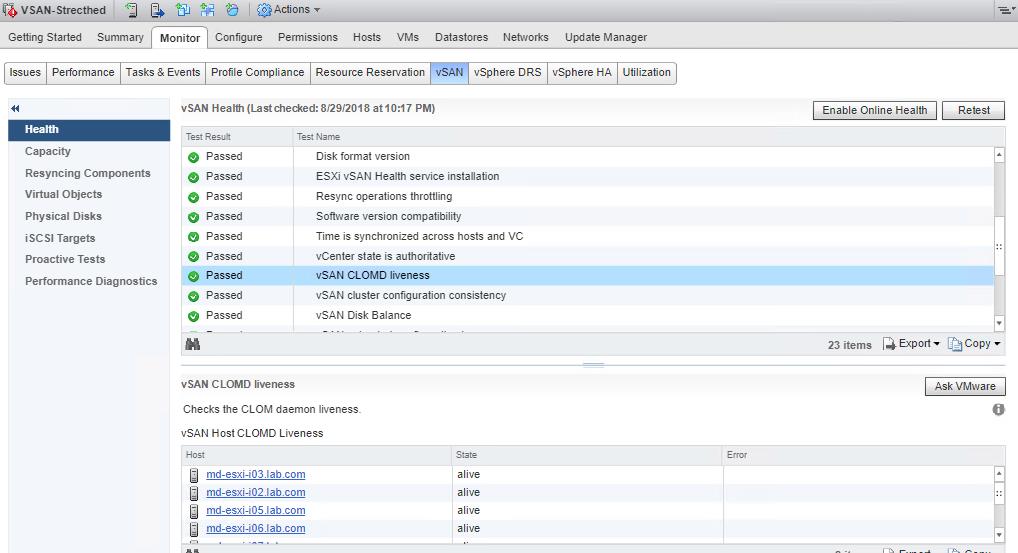Screen dimensions: 1018x553
Task: Open the Datastores tab
Action: coord(461,38)
